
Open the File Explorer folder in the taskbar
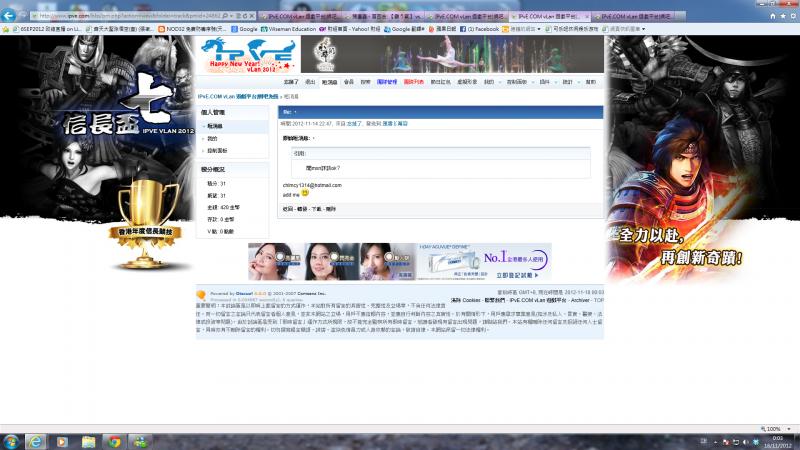click(89, 441)
